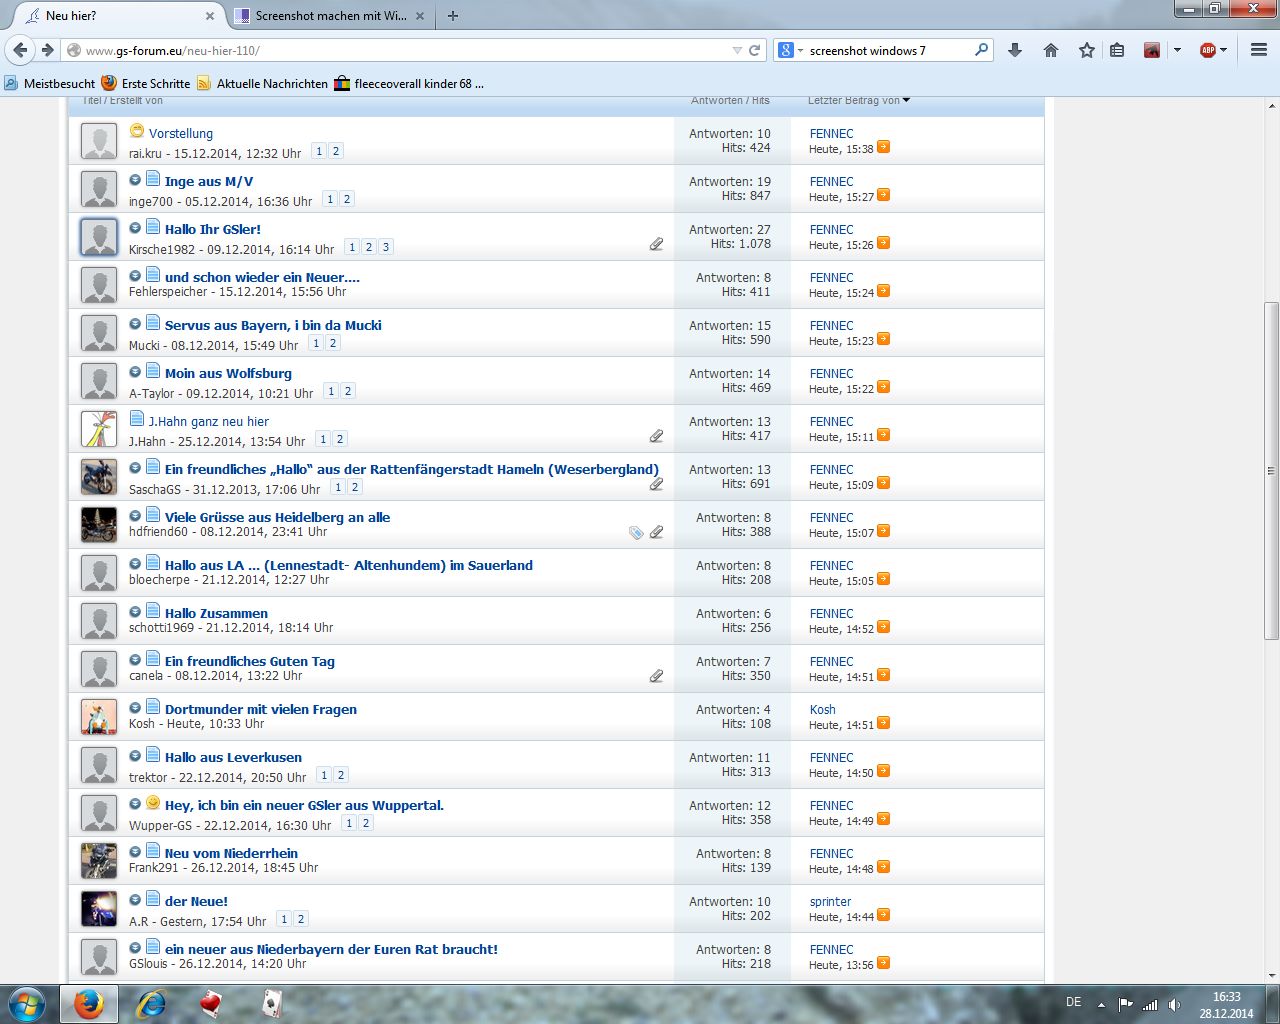Open the bookmarks list icon
Viewport: 1280px width, 1024px height.
click(1118, 50)
